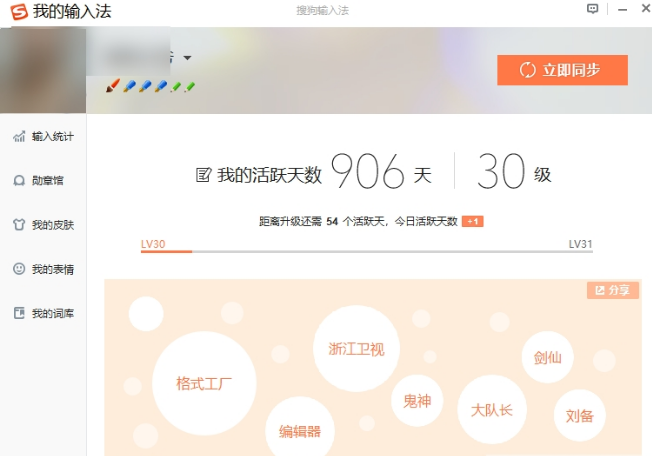652x456 pixels.
Task: Open the 我的词库 tab
Action: click(x=43, y=313)
